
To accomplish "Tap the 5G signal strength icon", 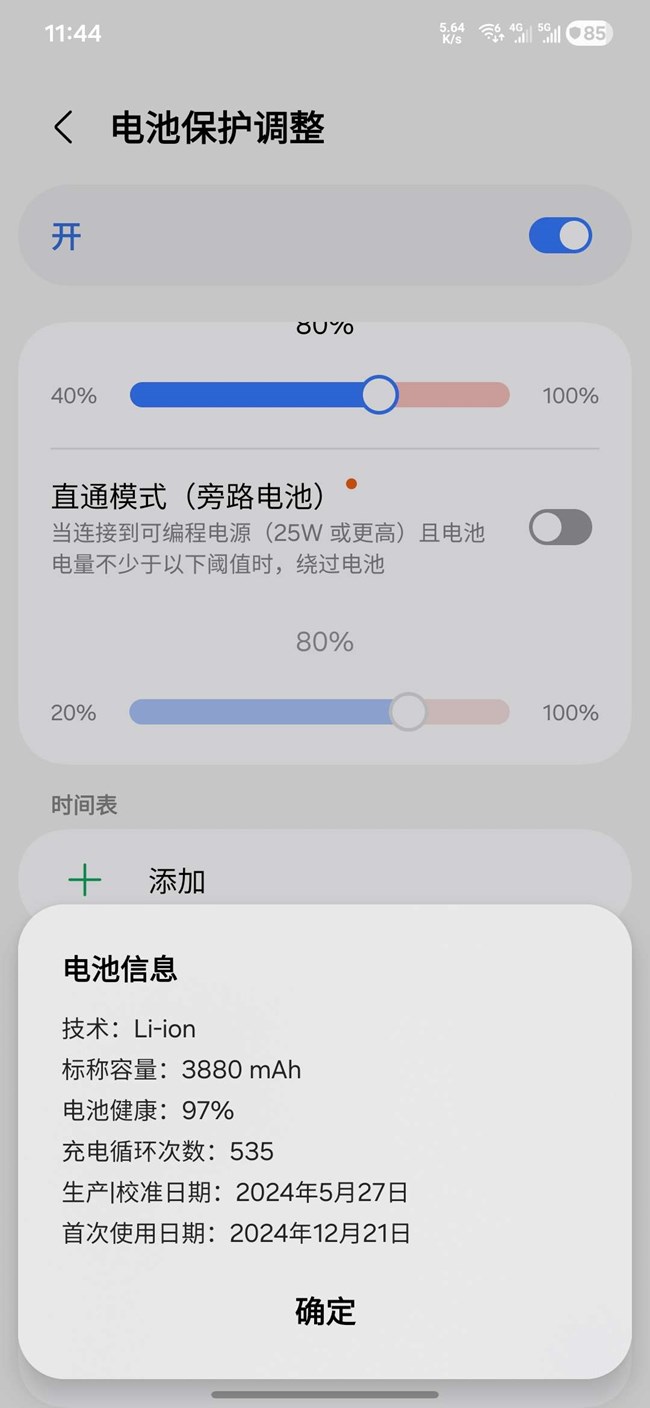I will (549, 32).
